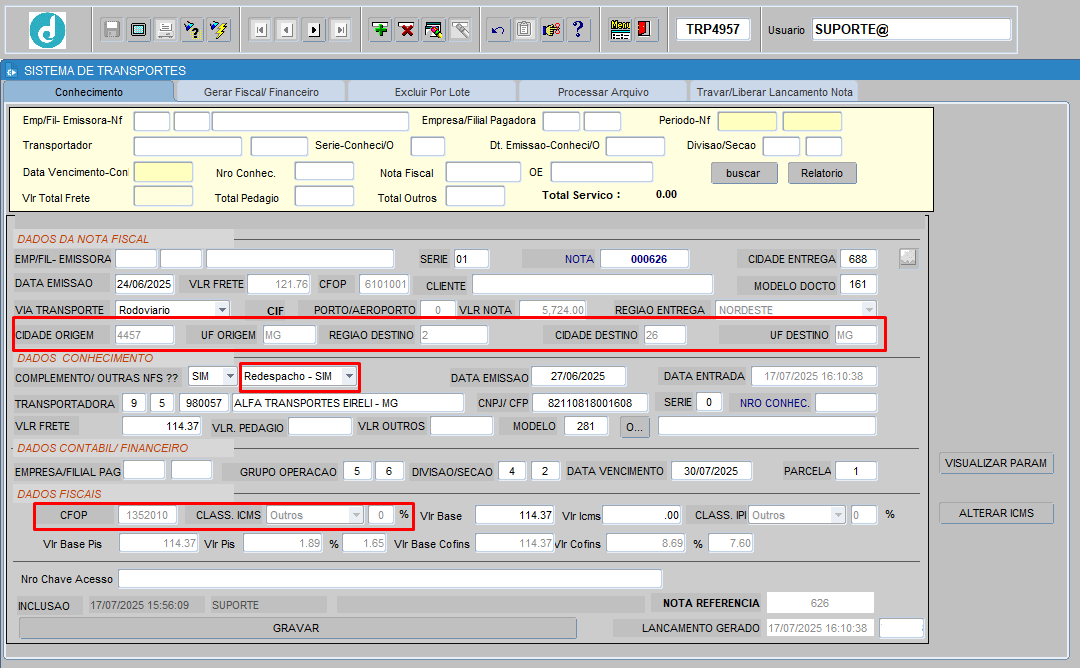The height and width of the screenshot is (668, 1080).
Task: Switch to the Processar Arquivo tab
Action: coord(603,91)
